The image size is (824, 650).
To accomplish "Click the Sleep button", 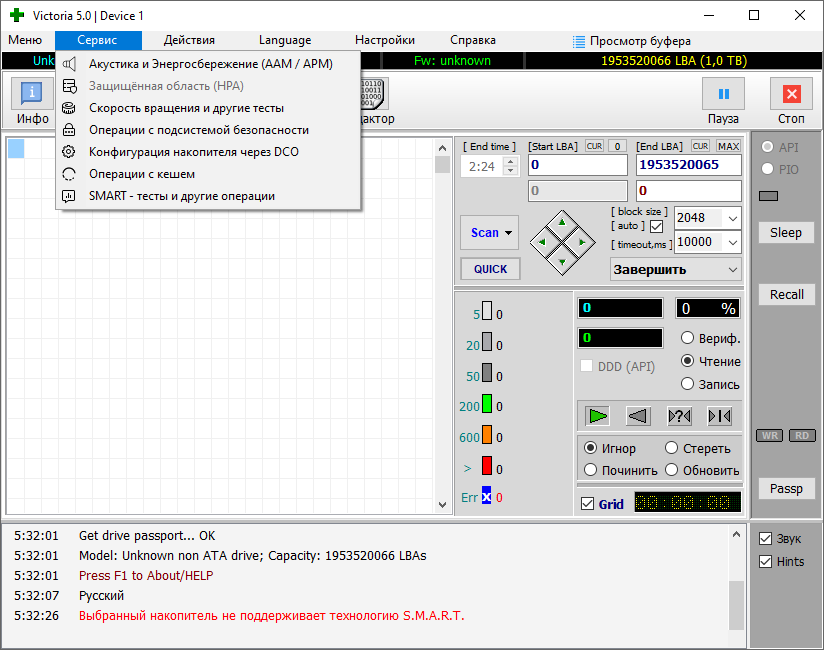I will 786,232.
